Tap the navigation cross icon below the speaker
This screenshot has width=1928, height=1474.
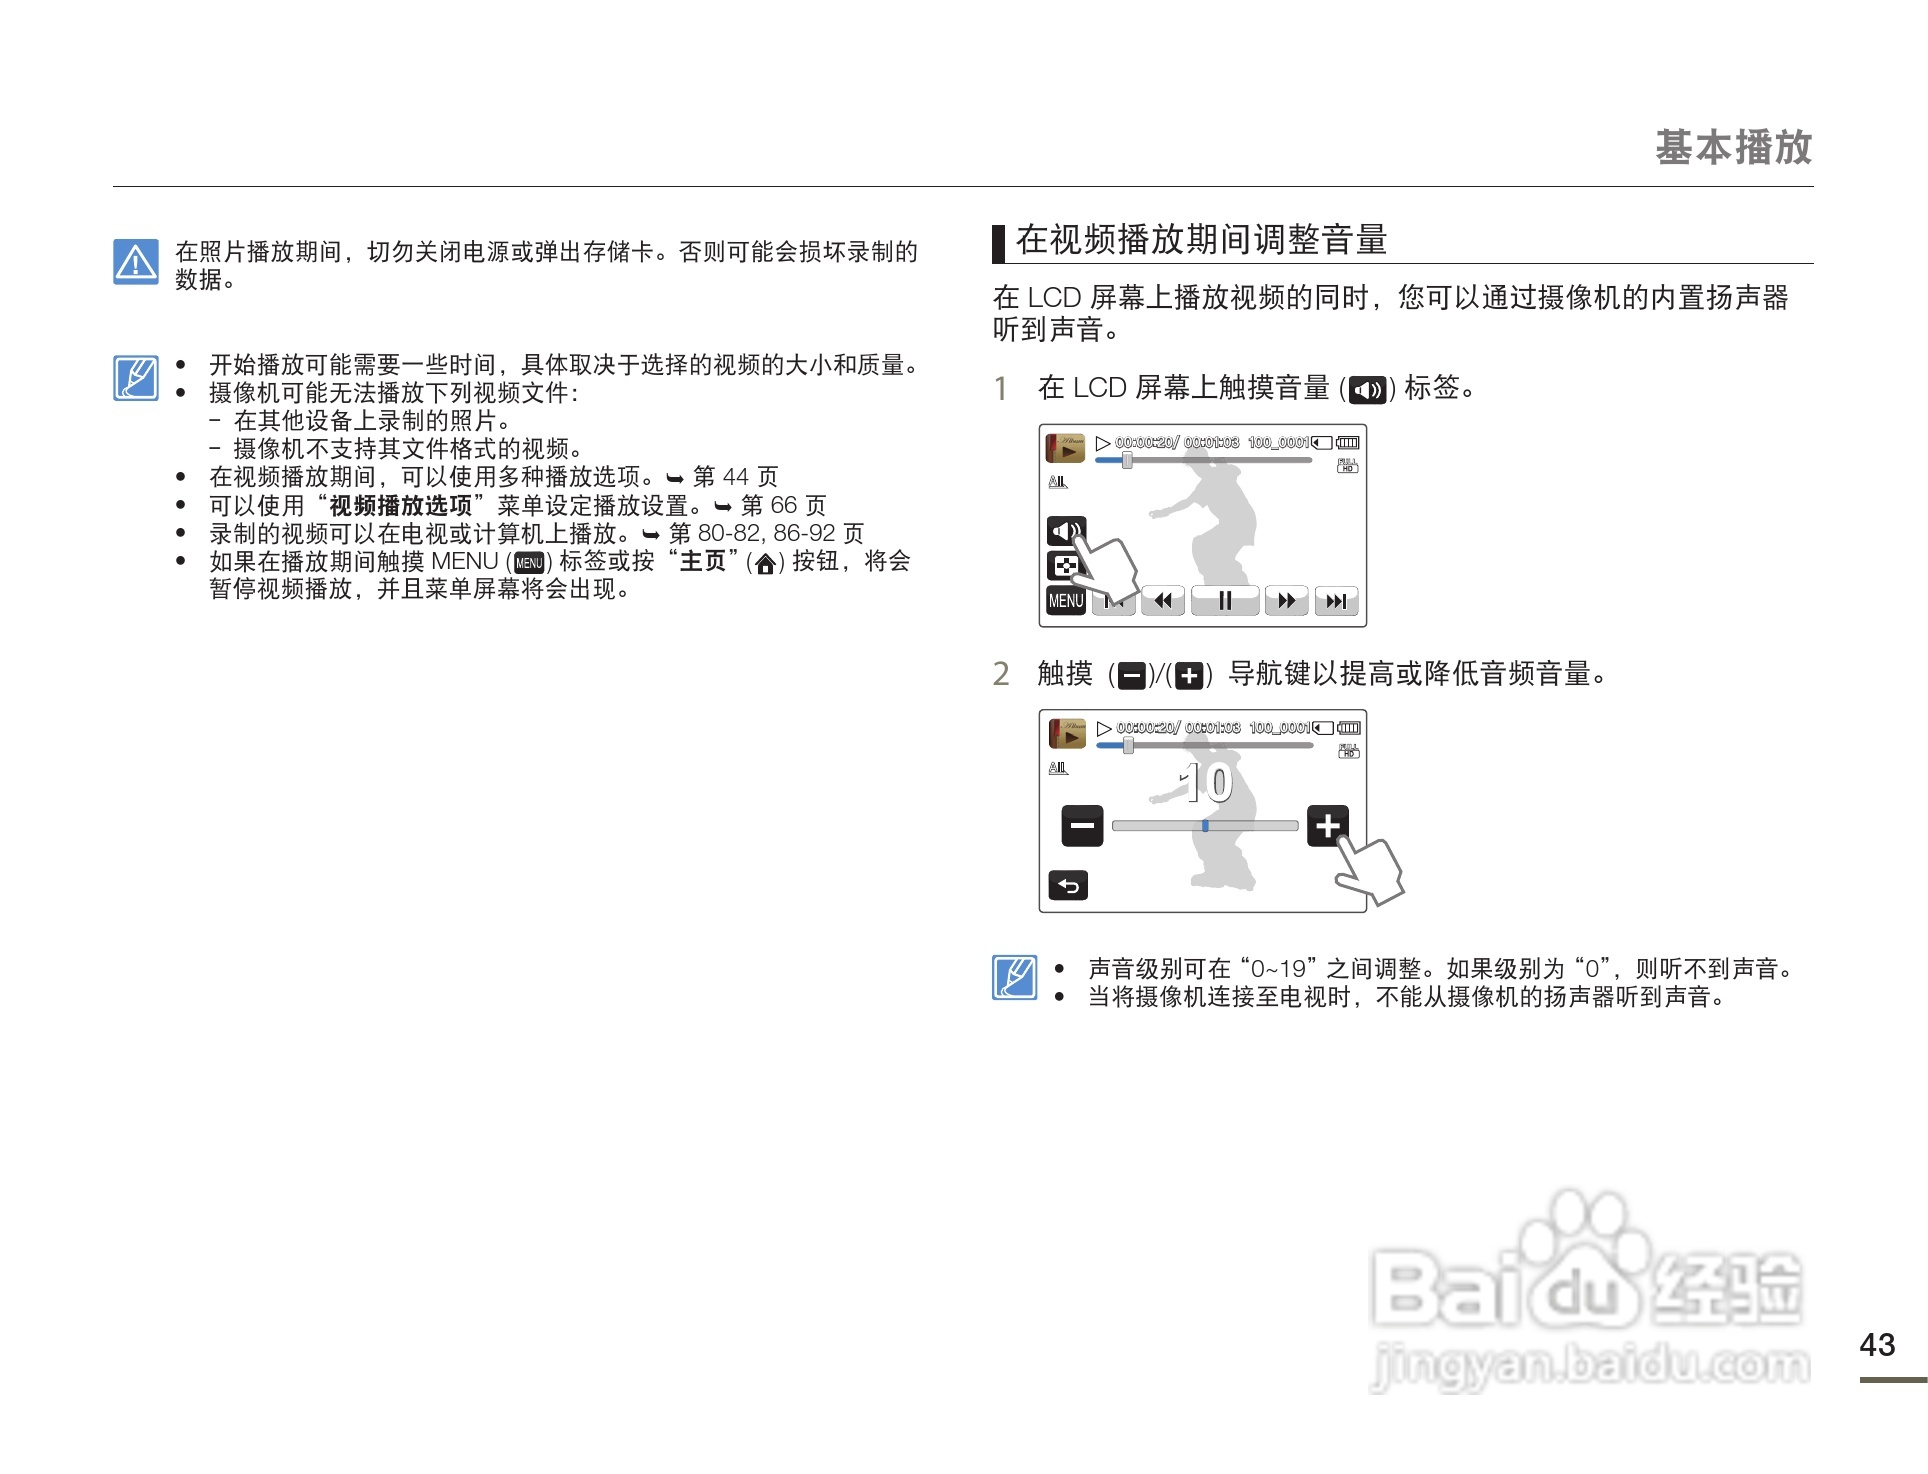point(1066,568)
